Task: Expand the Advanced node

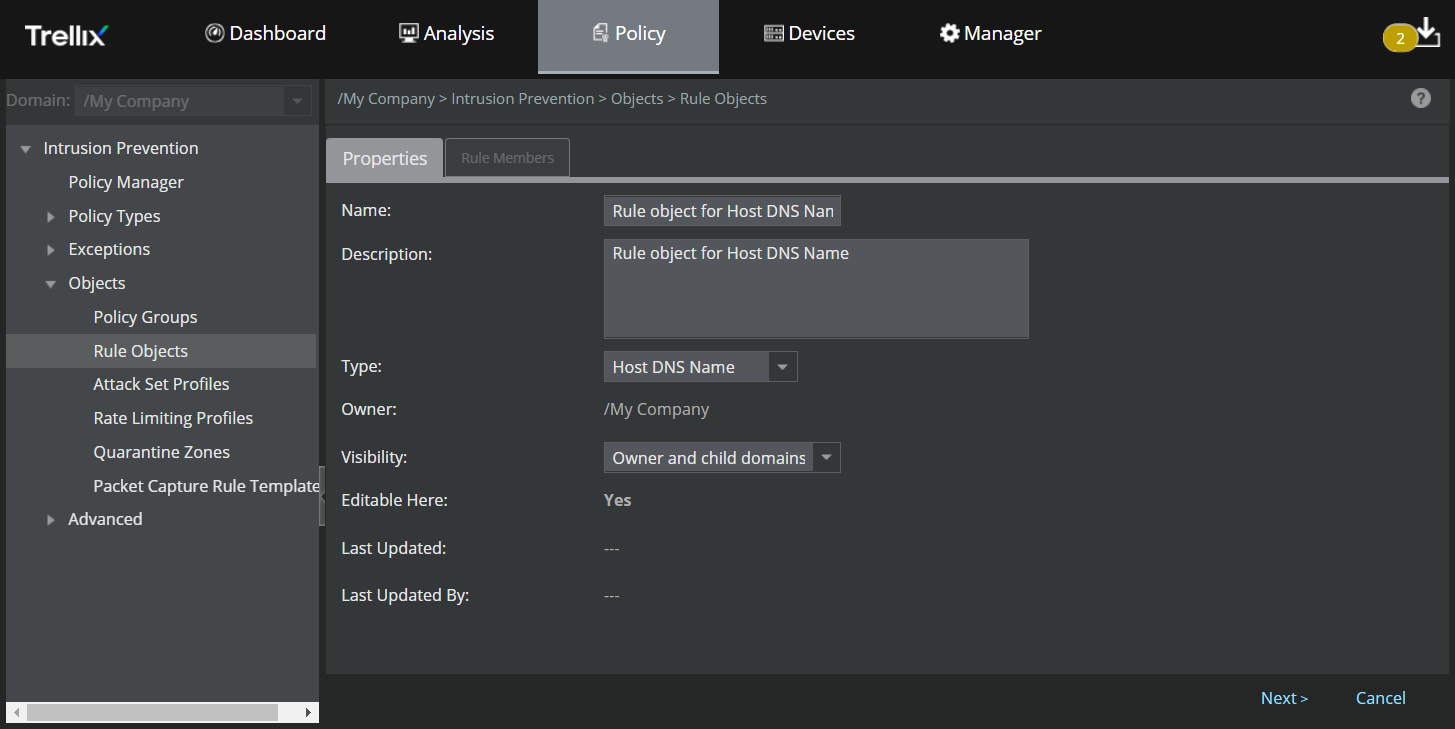Action: click(x=51, y=520)
